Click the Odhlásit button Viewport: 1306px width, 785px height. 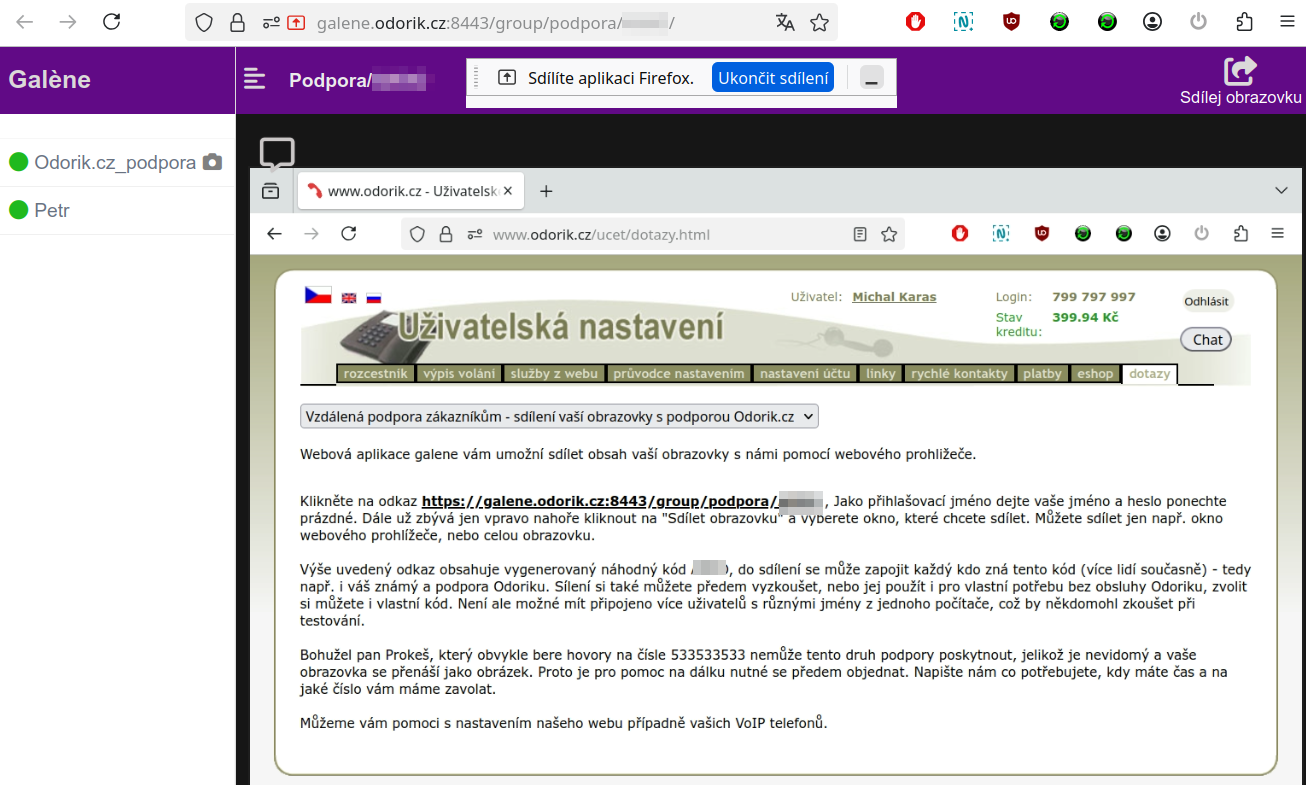[1206, 301]
